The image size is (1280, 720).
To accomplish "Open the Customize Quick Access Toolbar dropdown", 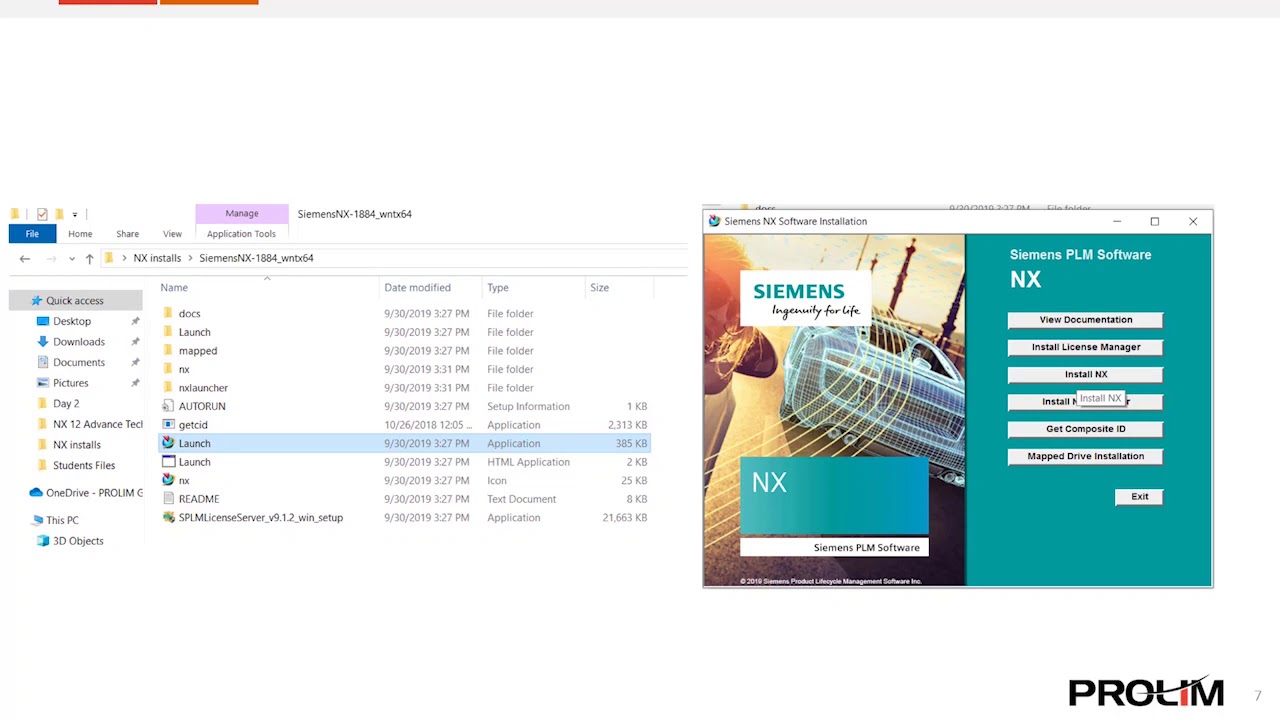I will click(x=74, y=214).
